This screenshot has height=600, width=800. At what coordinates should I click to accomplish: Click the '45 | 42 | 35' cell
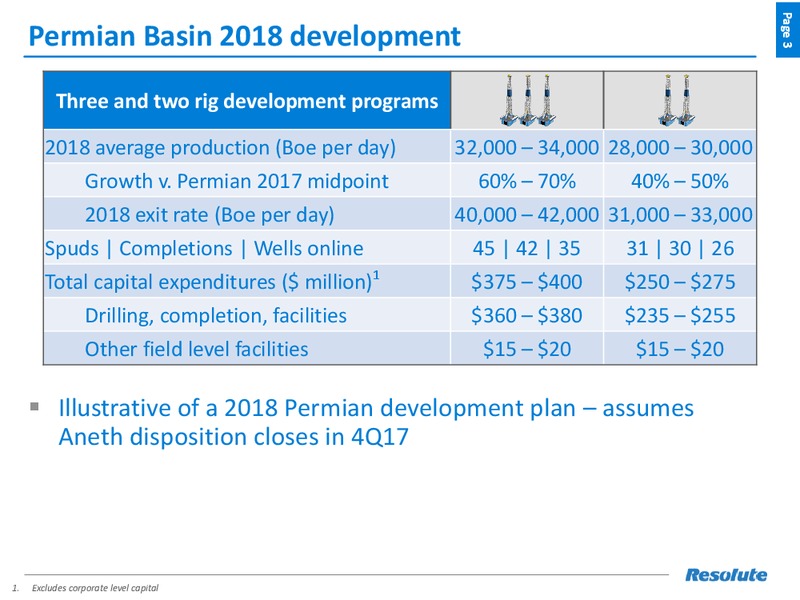(527, 248)
